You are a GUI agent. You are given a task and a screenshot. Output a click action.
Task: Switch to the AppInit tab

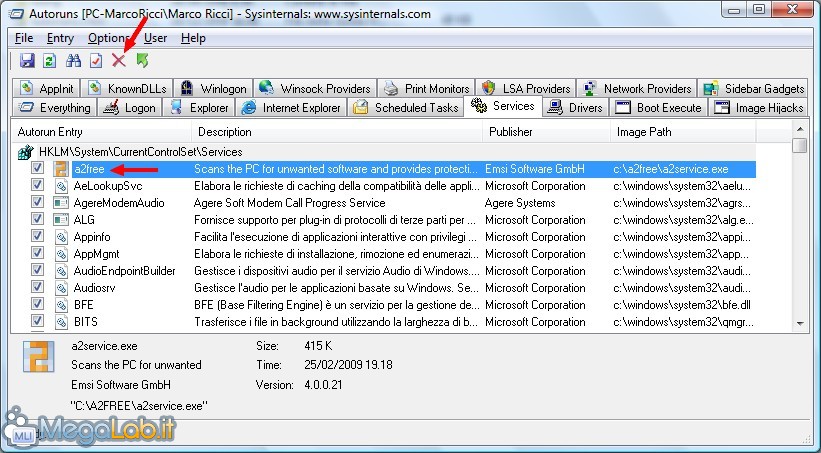[x=47, y=89]
